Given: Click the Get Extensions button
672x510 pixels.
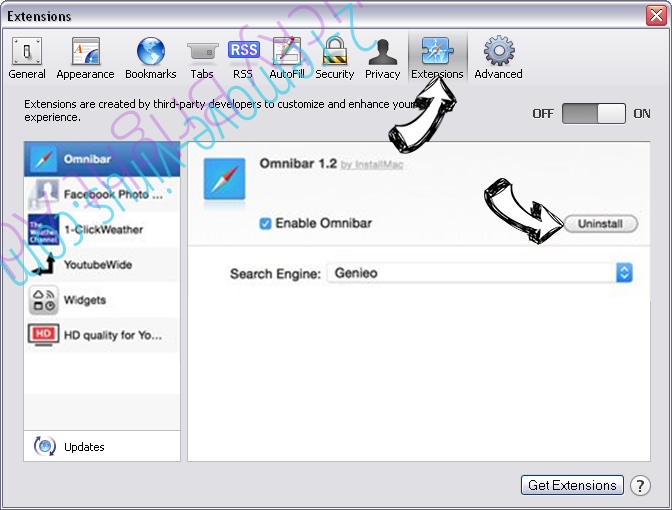Looking at the screenshot, I should [x=572, y=485].
